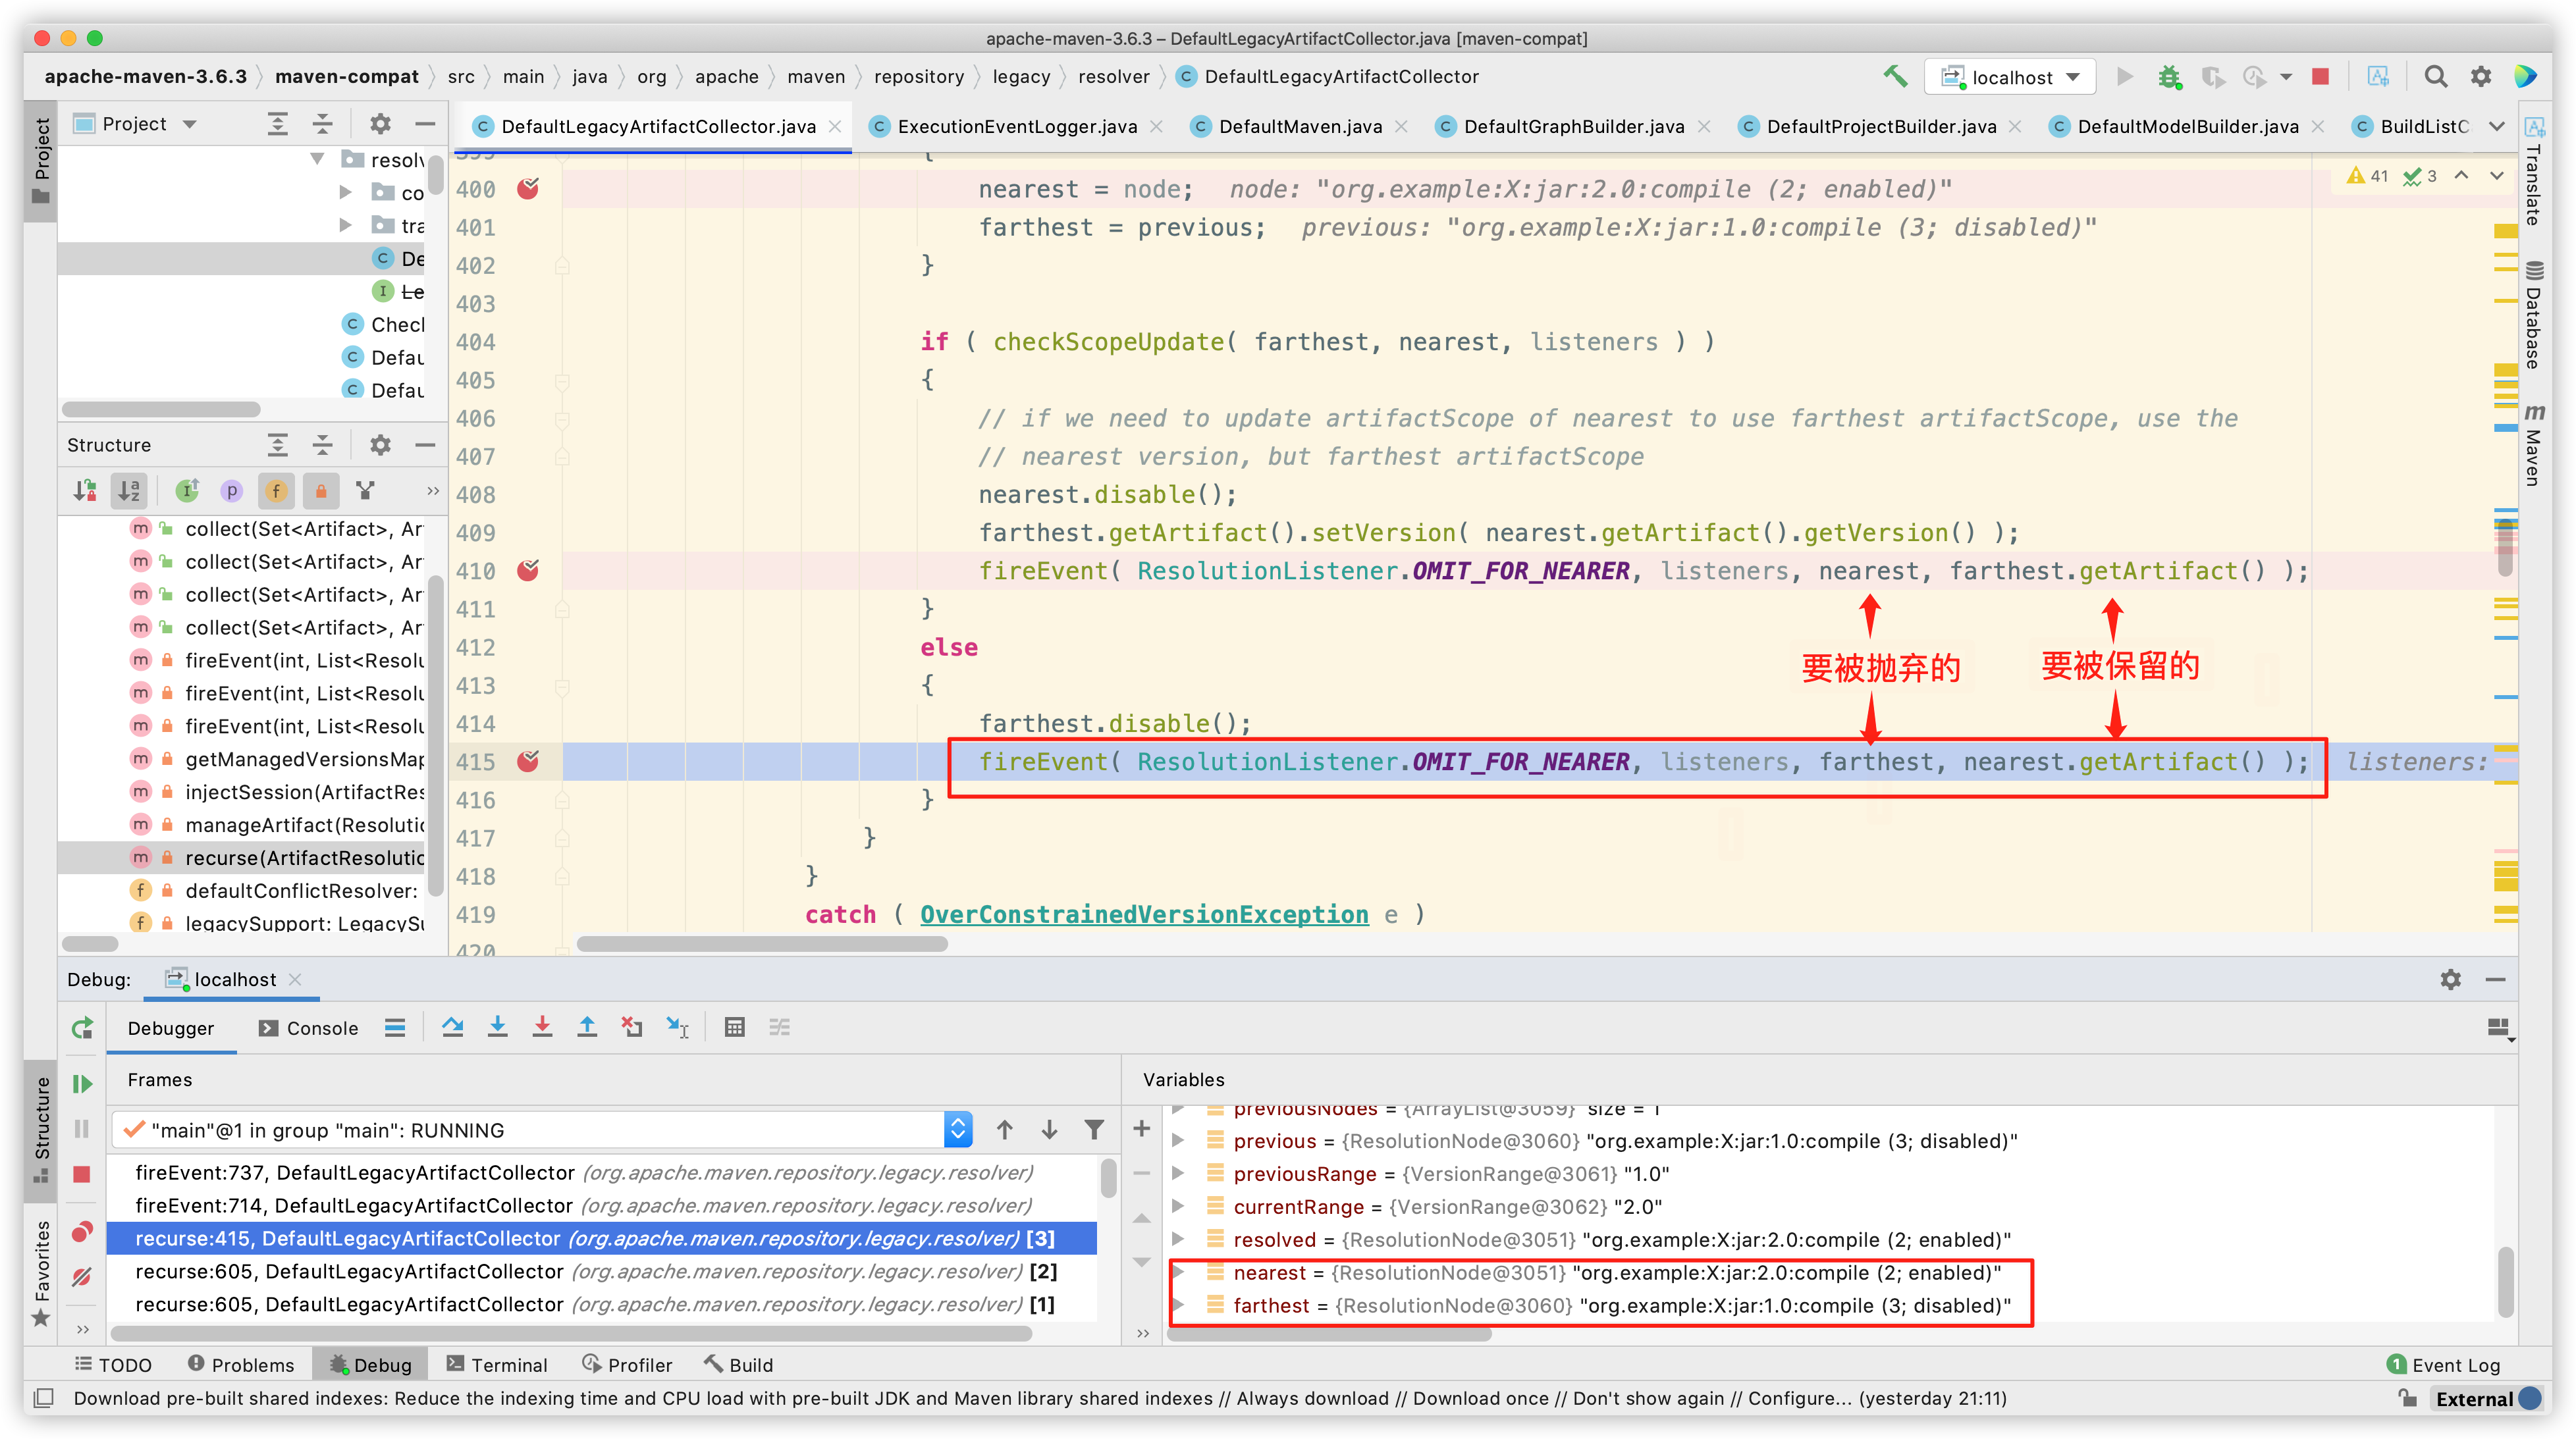2576x1439 pixels.
Task: Click the OverConstrainedVersionException hyperlink
Action: tap(1148, 912)
